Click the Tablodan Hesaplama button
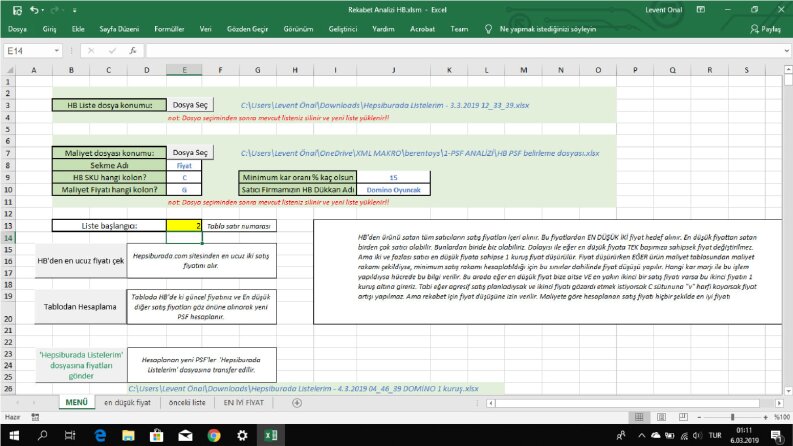Viewport: 793px width, 446px height. [80, 306]
